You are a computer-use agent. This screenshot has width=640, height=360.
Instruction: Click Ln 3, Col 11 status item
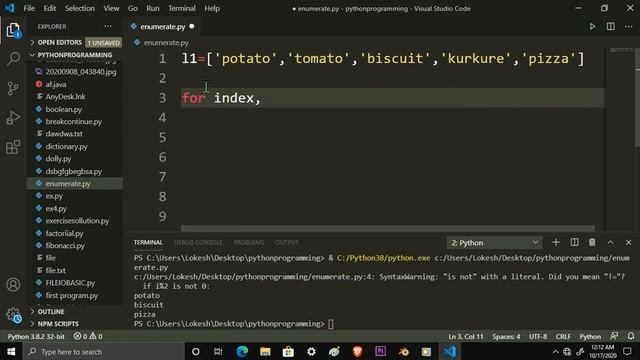point(466,336)
